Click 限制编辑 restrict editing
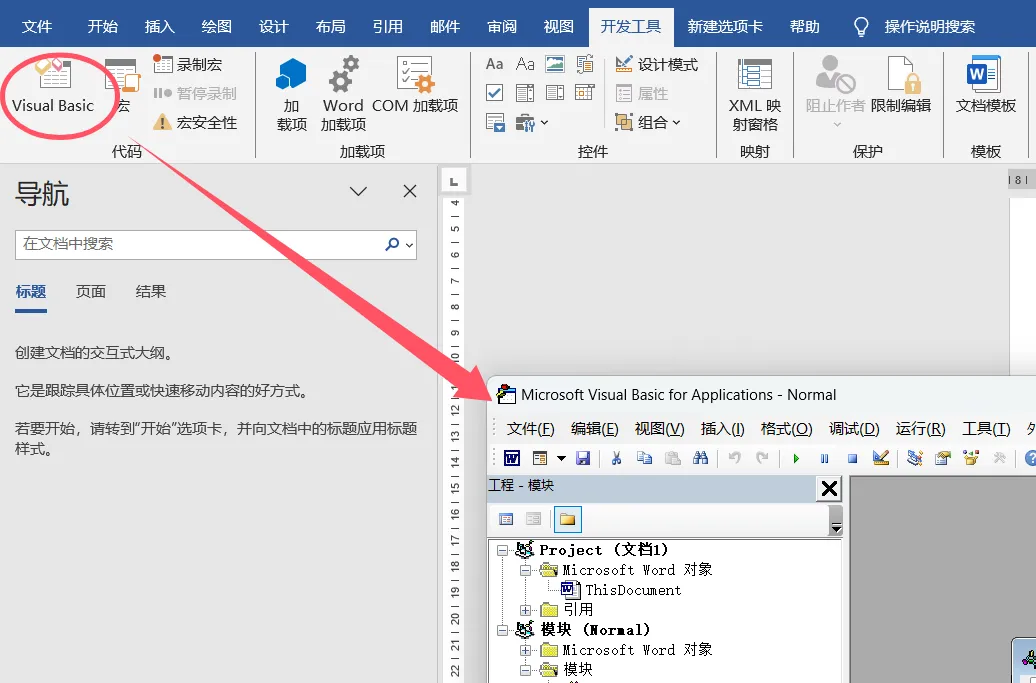This screenshot has height=683, width=1036. pos(901,86)
